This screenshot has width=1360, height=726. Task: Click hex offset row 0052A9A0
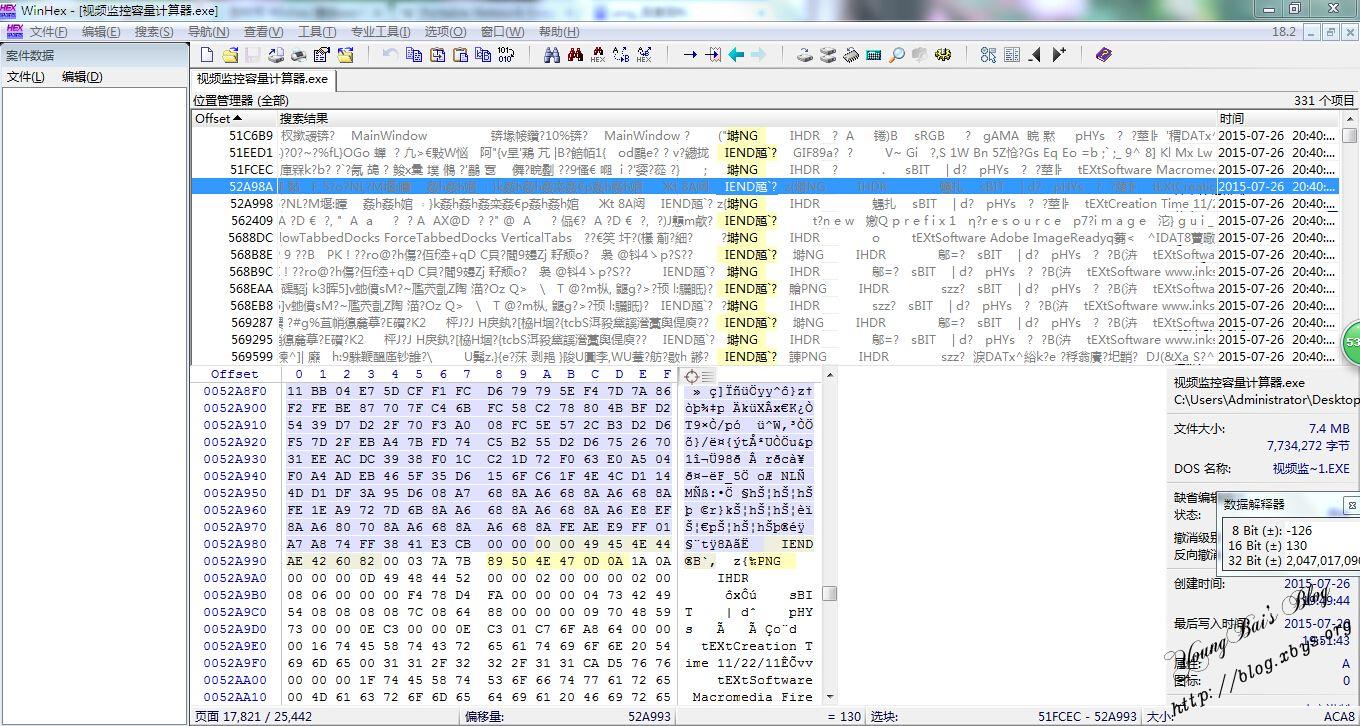pyautogui.click(x=236, y=578)
